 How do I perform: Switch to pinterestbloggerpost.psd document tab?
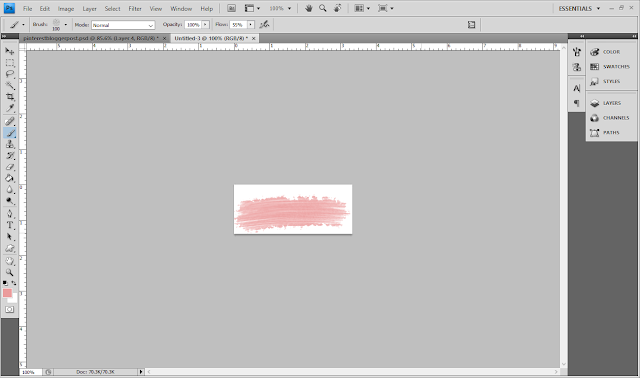pyautogui.click(x=91, y=38)
